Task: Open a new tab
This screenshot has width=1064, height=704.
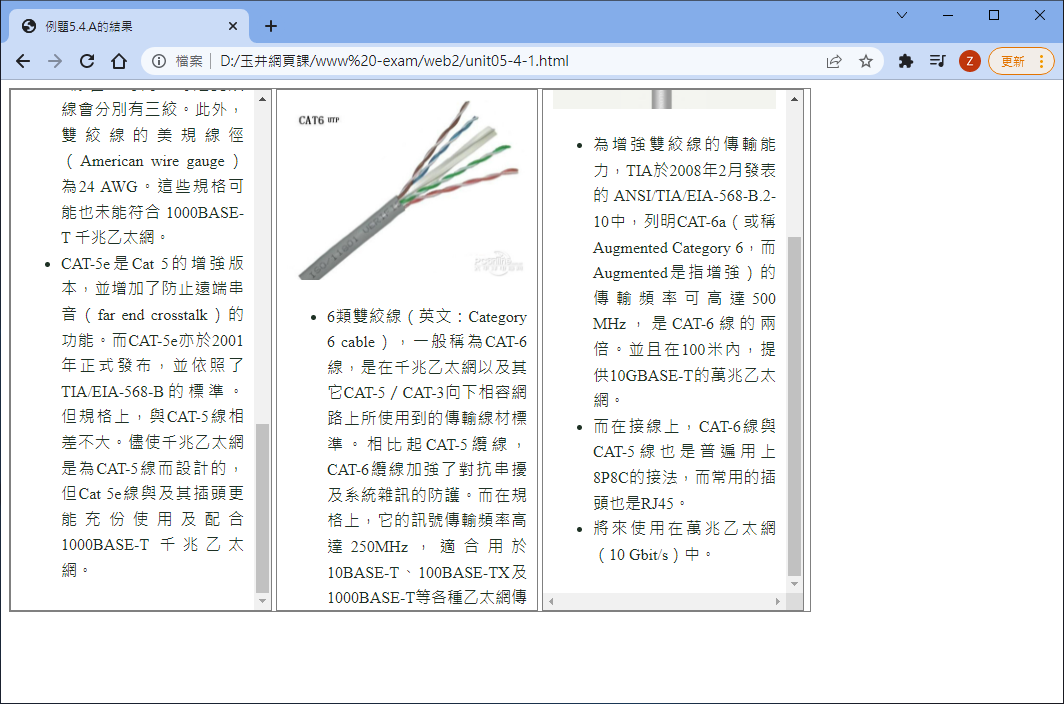Action: [x=271, y=26]
